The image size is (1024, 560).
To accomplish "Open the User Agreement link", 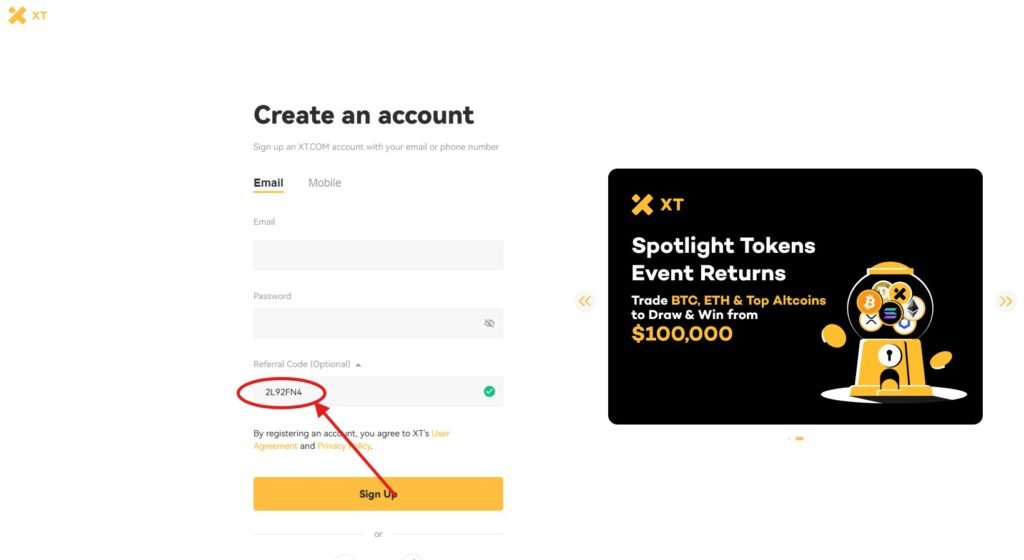I will pyautogui.click(x=440, y=433).
